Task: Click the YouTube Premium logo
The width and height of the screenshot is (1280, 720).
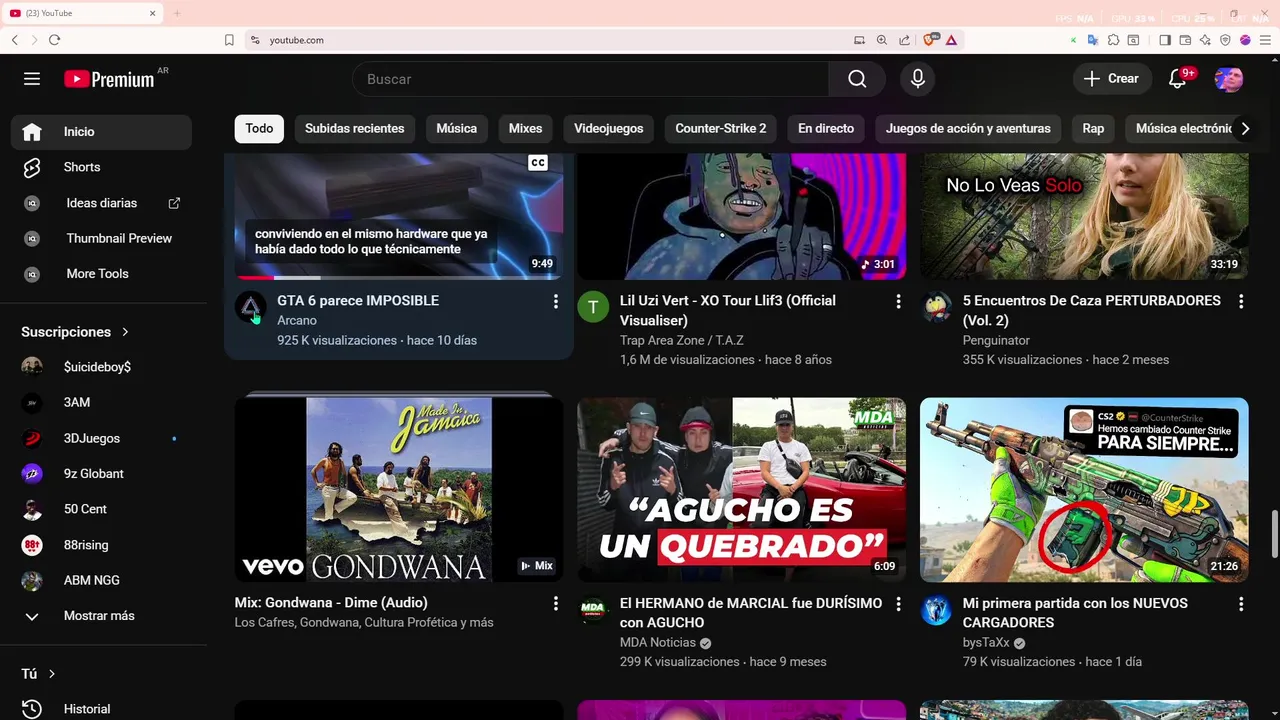Action: (x=109, y=79)
